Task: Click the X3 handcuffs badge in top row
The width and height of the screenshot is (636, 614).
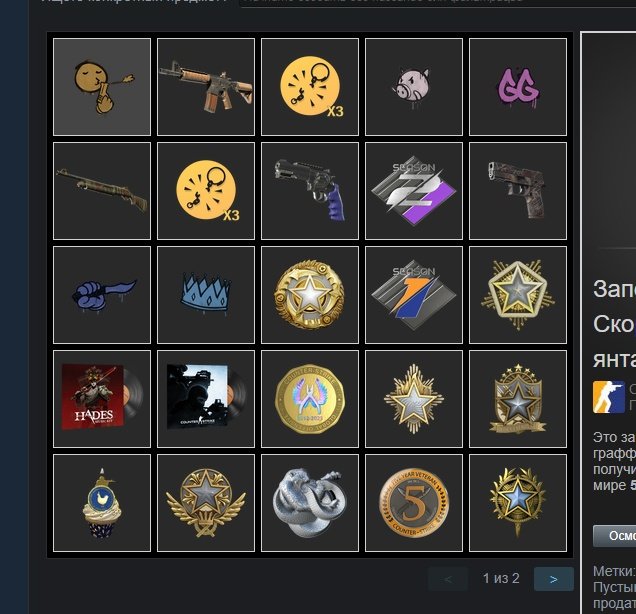Action: pyautogui.click(x=310, y=87)
